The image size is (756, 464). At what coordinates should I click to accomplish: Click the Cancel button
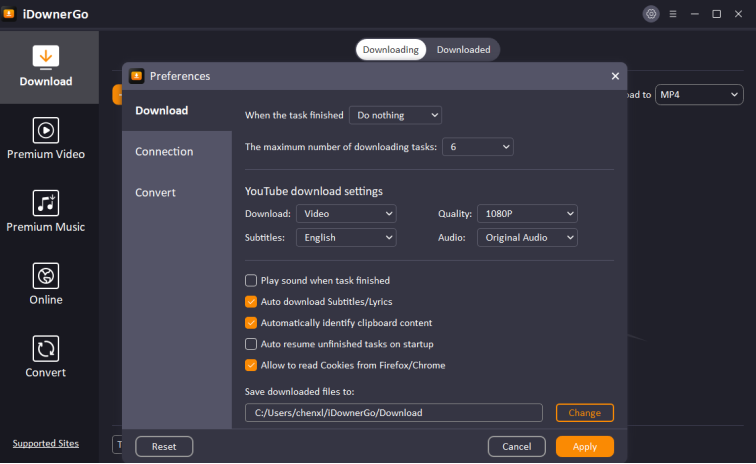click(516, 447)
